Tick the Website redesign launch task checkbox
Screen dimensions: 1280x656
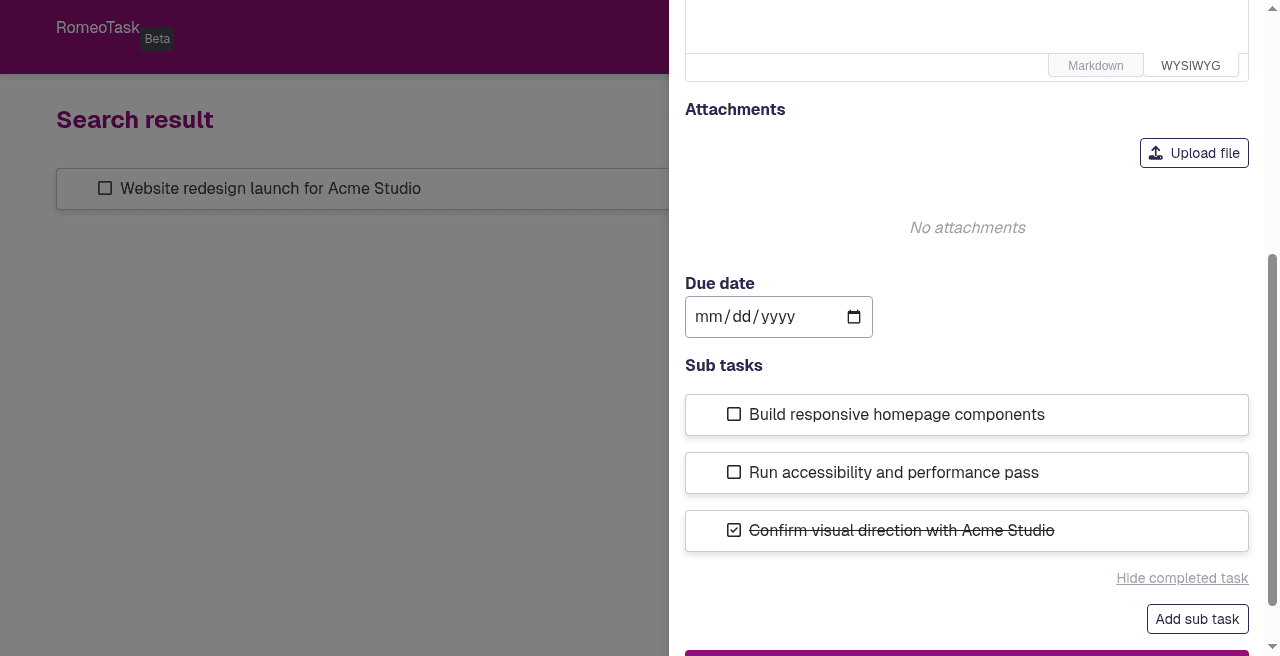click(x=105, y=188)
